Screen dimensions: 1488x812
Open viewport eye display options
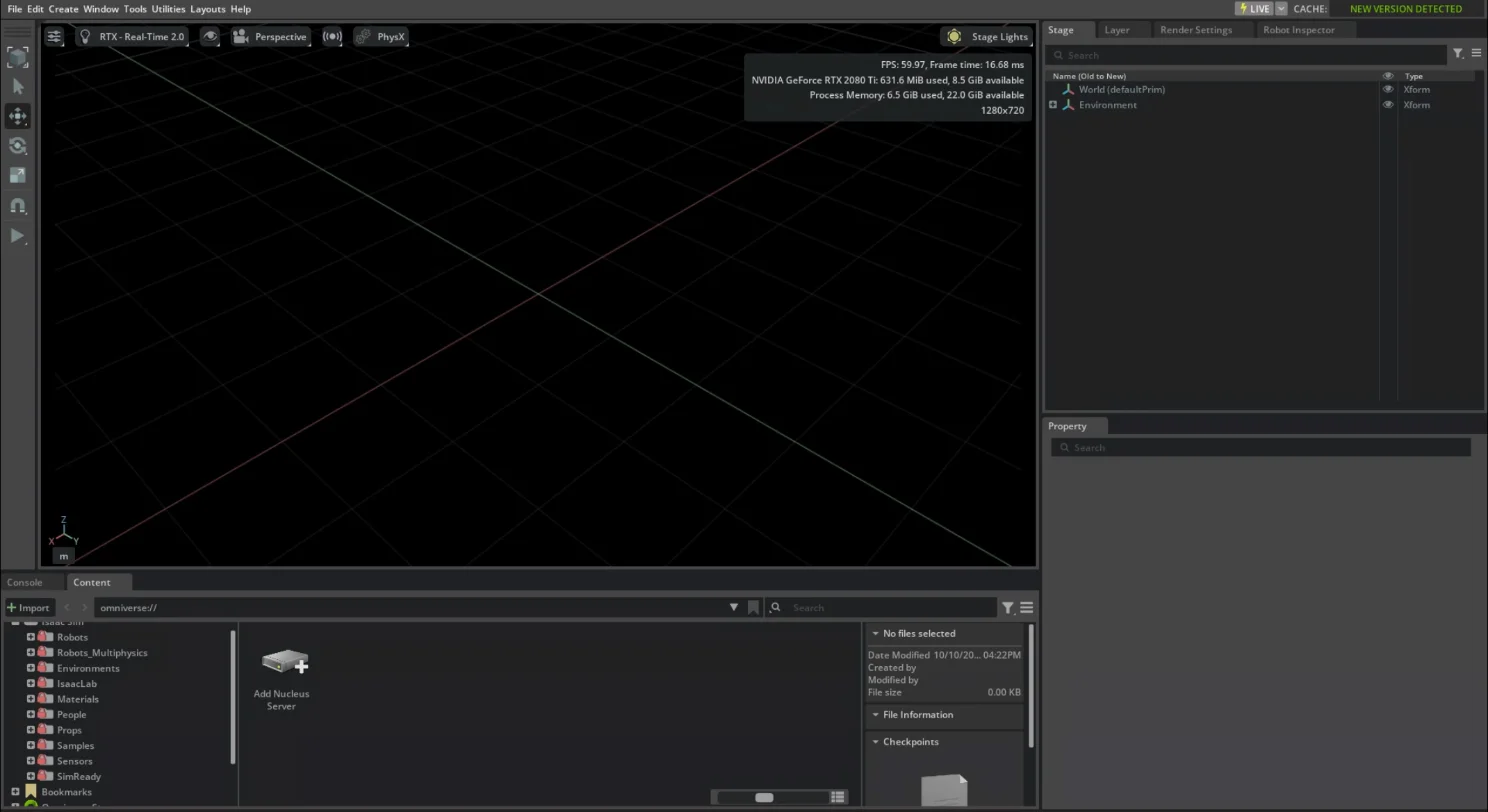(210, 37)
